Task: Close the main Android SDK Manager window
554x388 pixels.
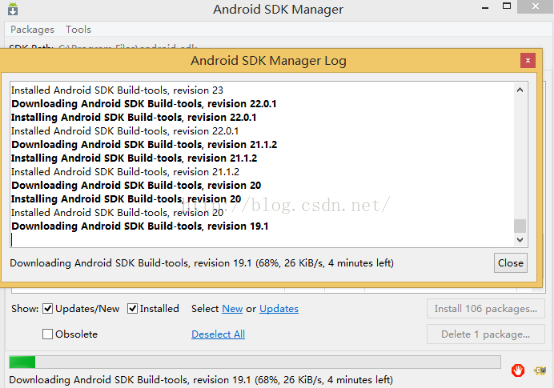Action: [x=535, y=6]
